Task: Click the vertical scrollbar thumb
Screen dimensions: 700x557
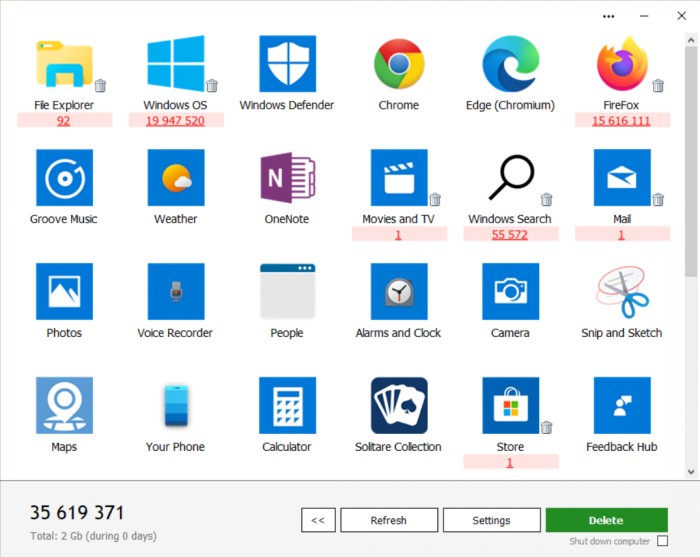Action: click(691, 161)
